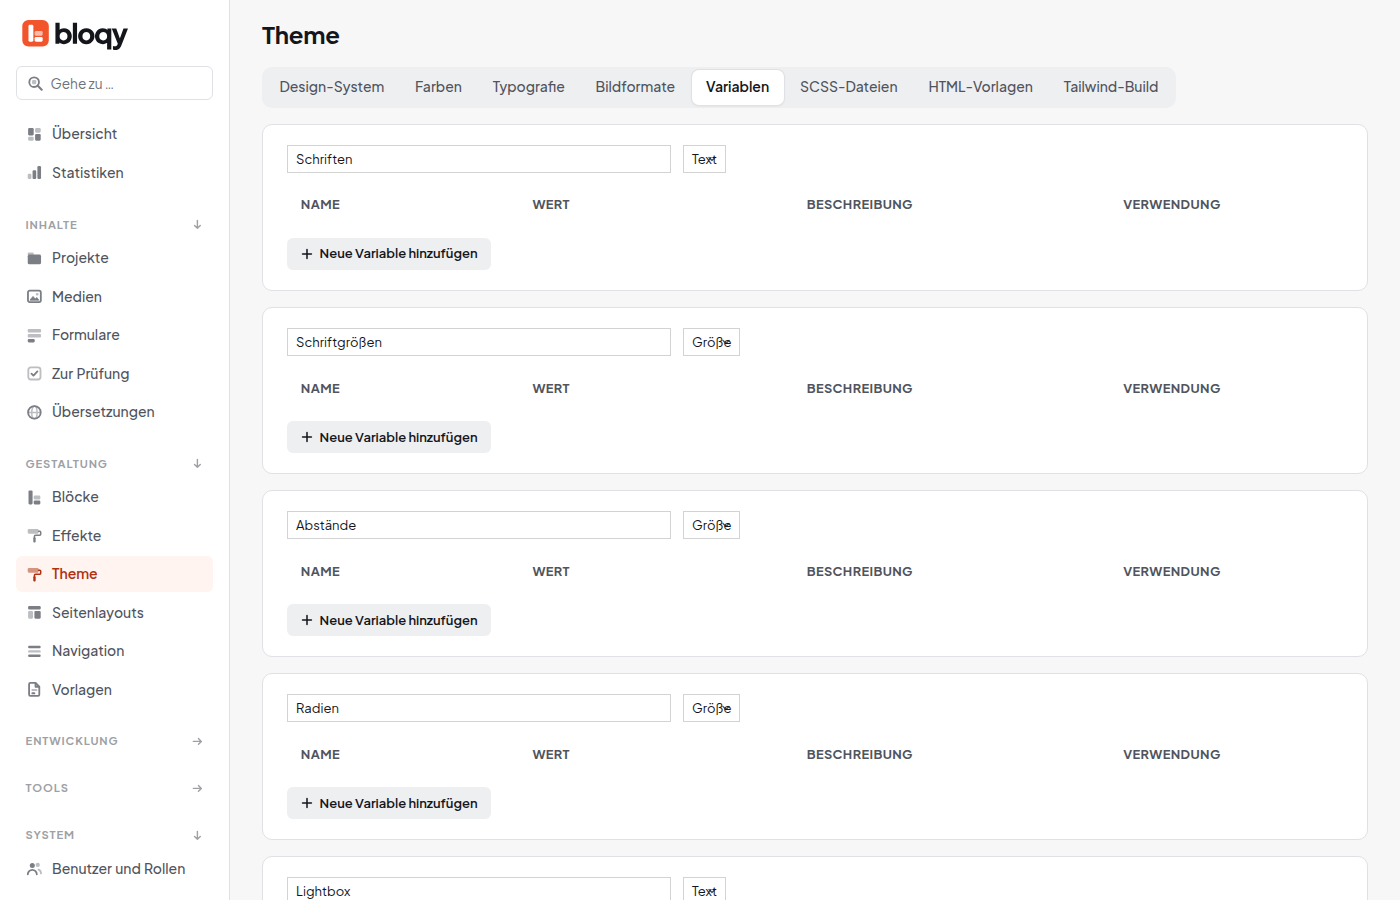Screen dimensions: 1400x900
Task: Switch to the Design-System tab
Action: [332, 87]
